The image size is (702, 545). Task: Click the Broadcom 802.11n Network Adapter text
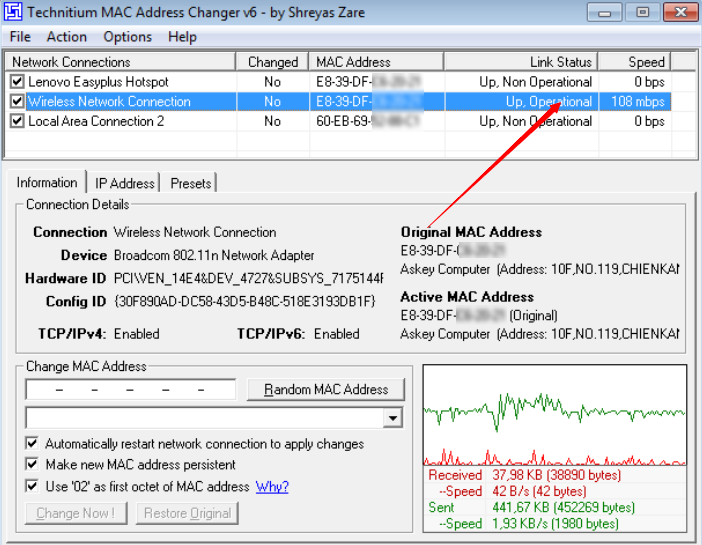(x=214, y=255)
